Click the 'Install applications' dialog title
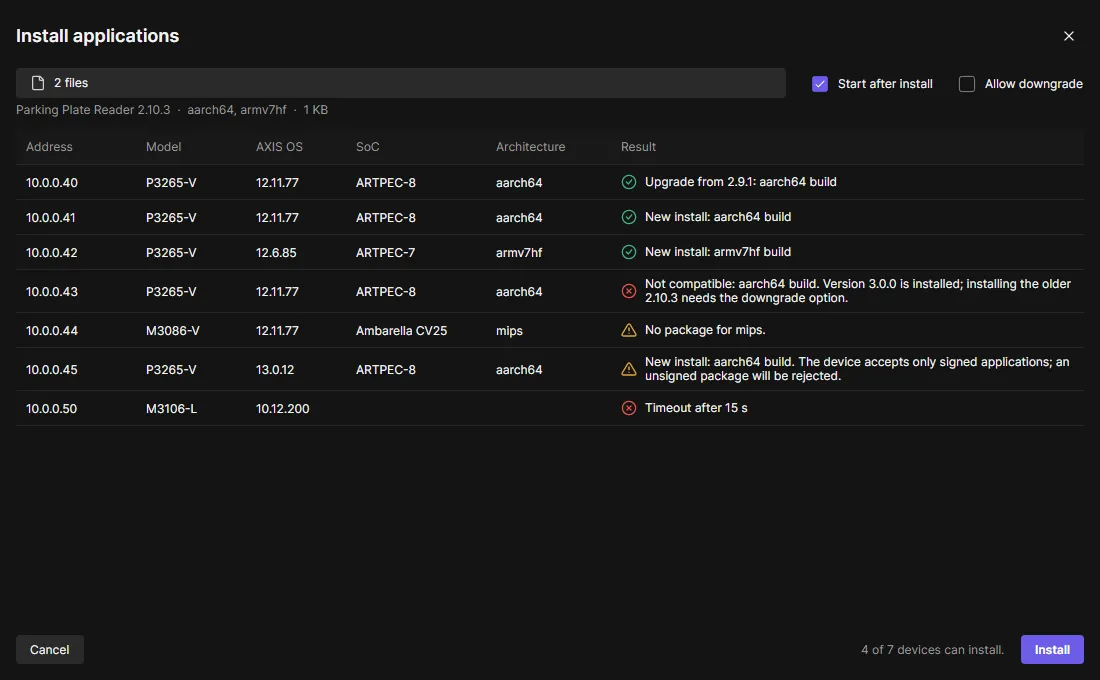The height and width of the screenshot is (680, 1100). [98, 36]
